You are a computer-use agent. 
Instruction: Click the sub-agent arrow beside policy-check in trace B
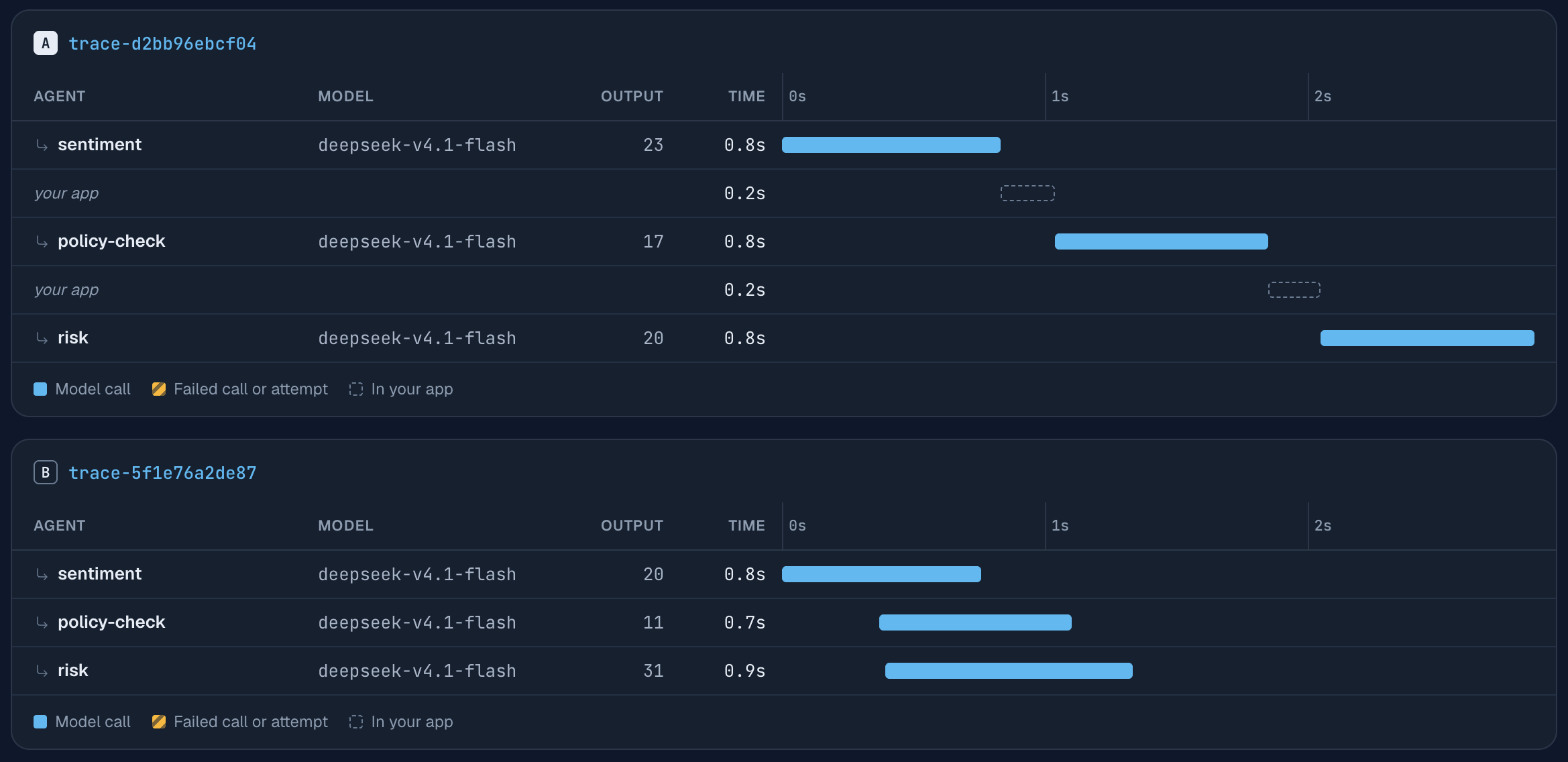point(42,623)
